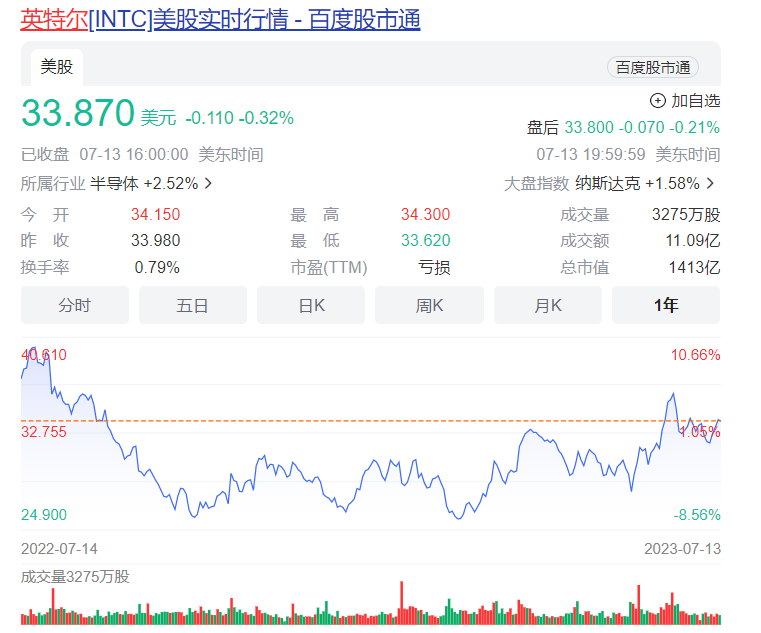Switch chart to 分时 view
This screenshot has height=633, width=761.
[75, 305]
